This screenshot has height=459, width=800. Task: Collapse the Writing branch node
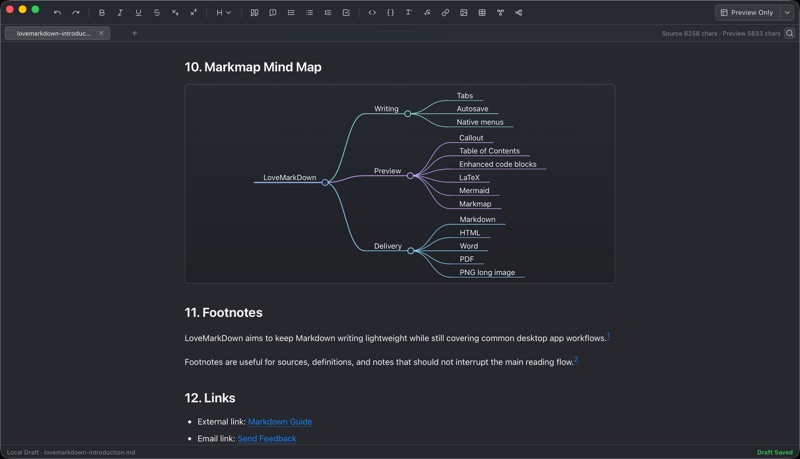click(x=408, y=114)
